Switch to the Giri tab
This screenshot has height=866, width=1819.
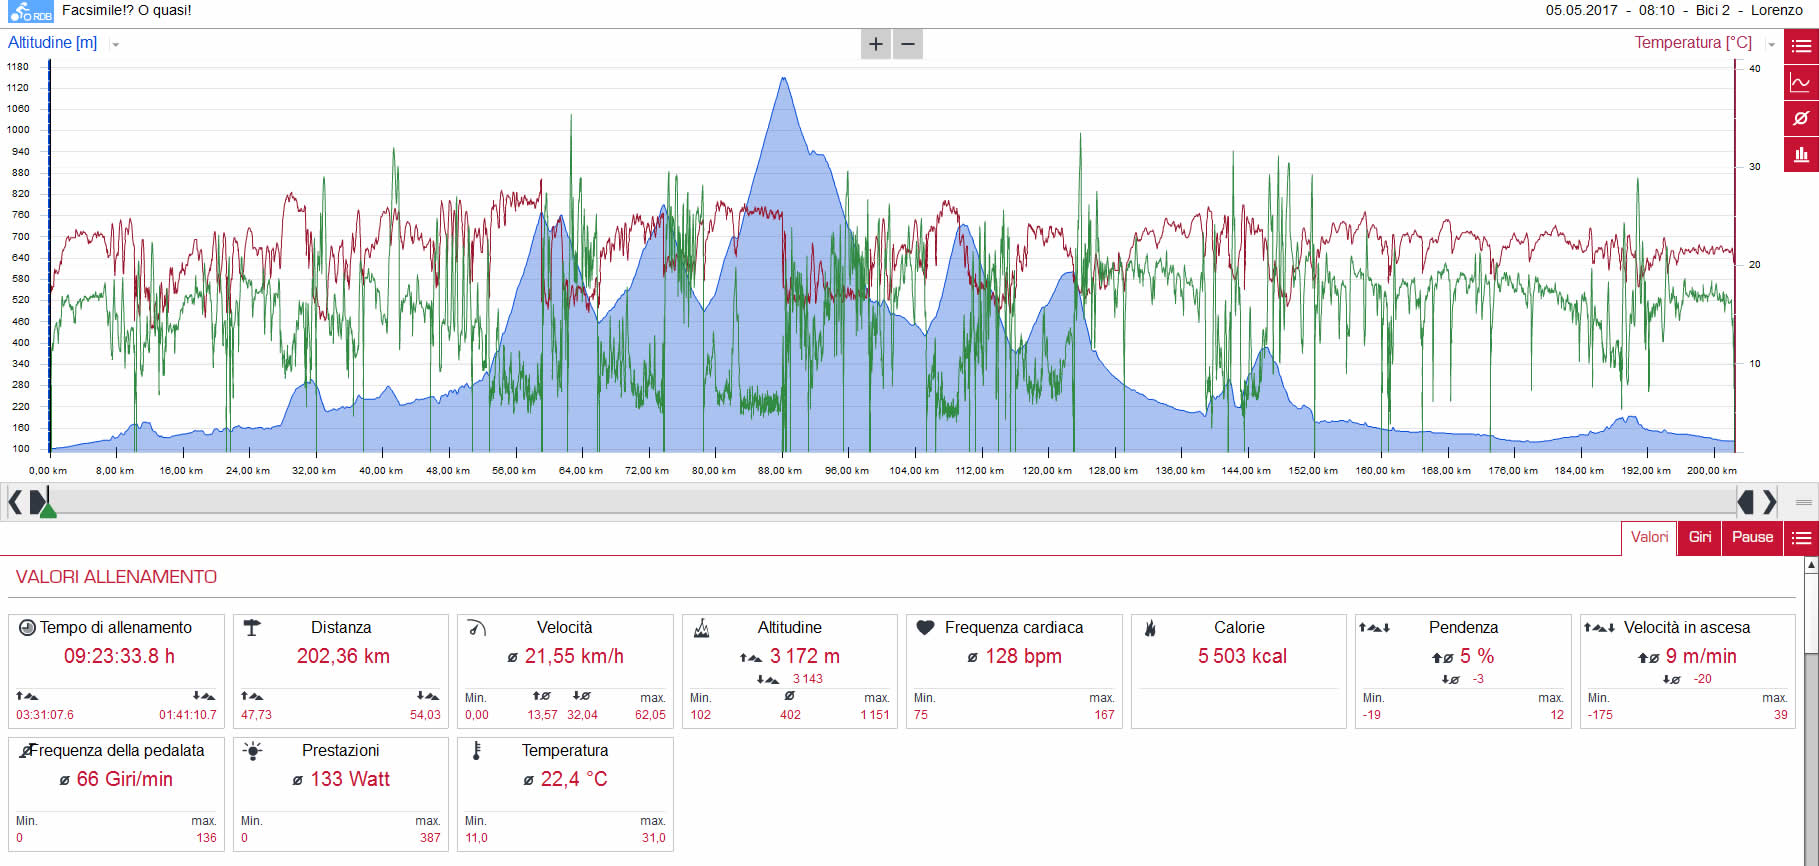click(x=1700, y=538)
